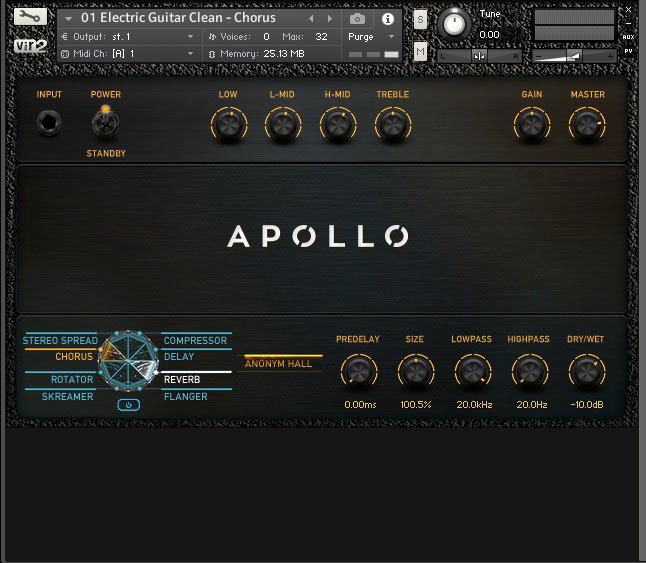The image size is (646, 563).
Task: Select the FLANGER effect
Action: point(185,397)
